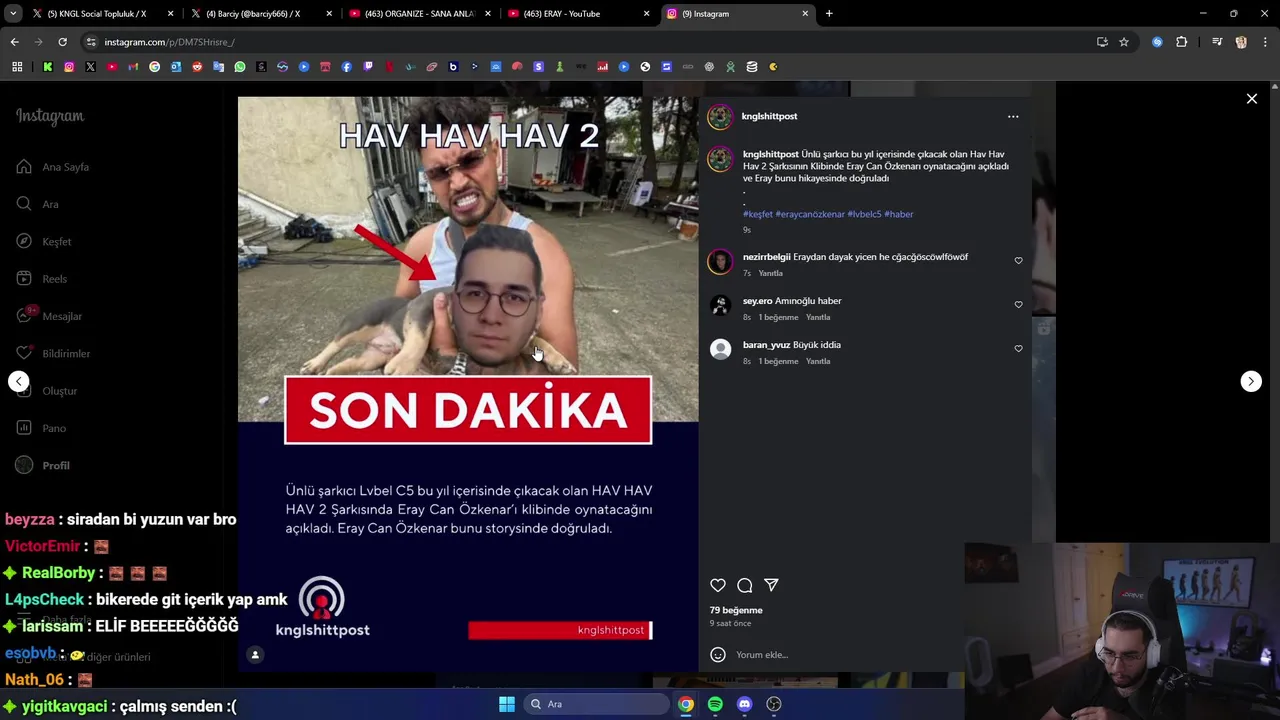This screenshot has width=1280, height=720.
Task: Click the comment bubble icon
Action: (x=745, y=585)
